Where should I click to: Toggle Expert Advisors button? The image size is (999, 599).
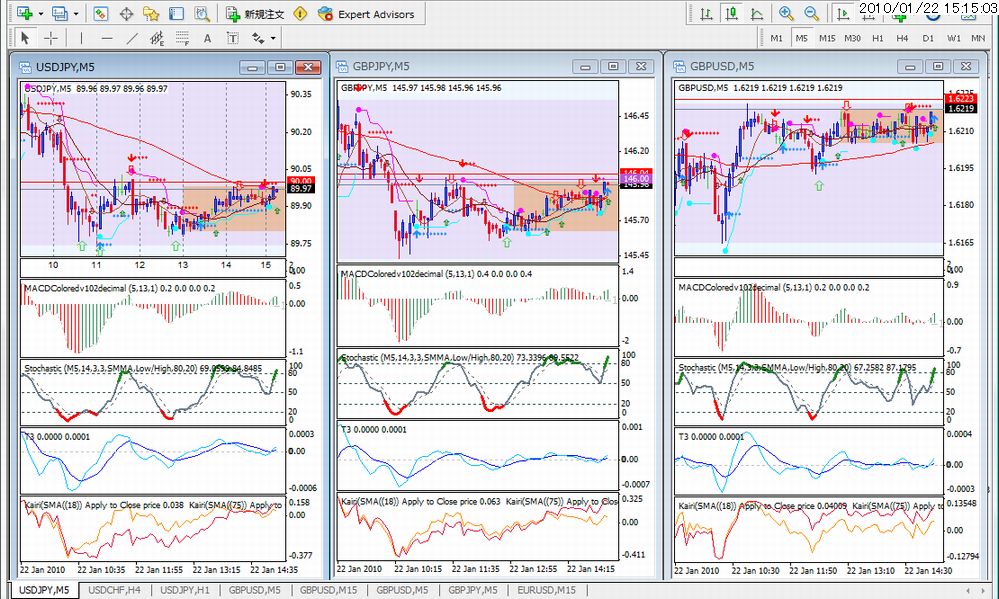coord(366,13)
